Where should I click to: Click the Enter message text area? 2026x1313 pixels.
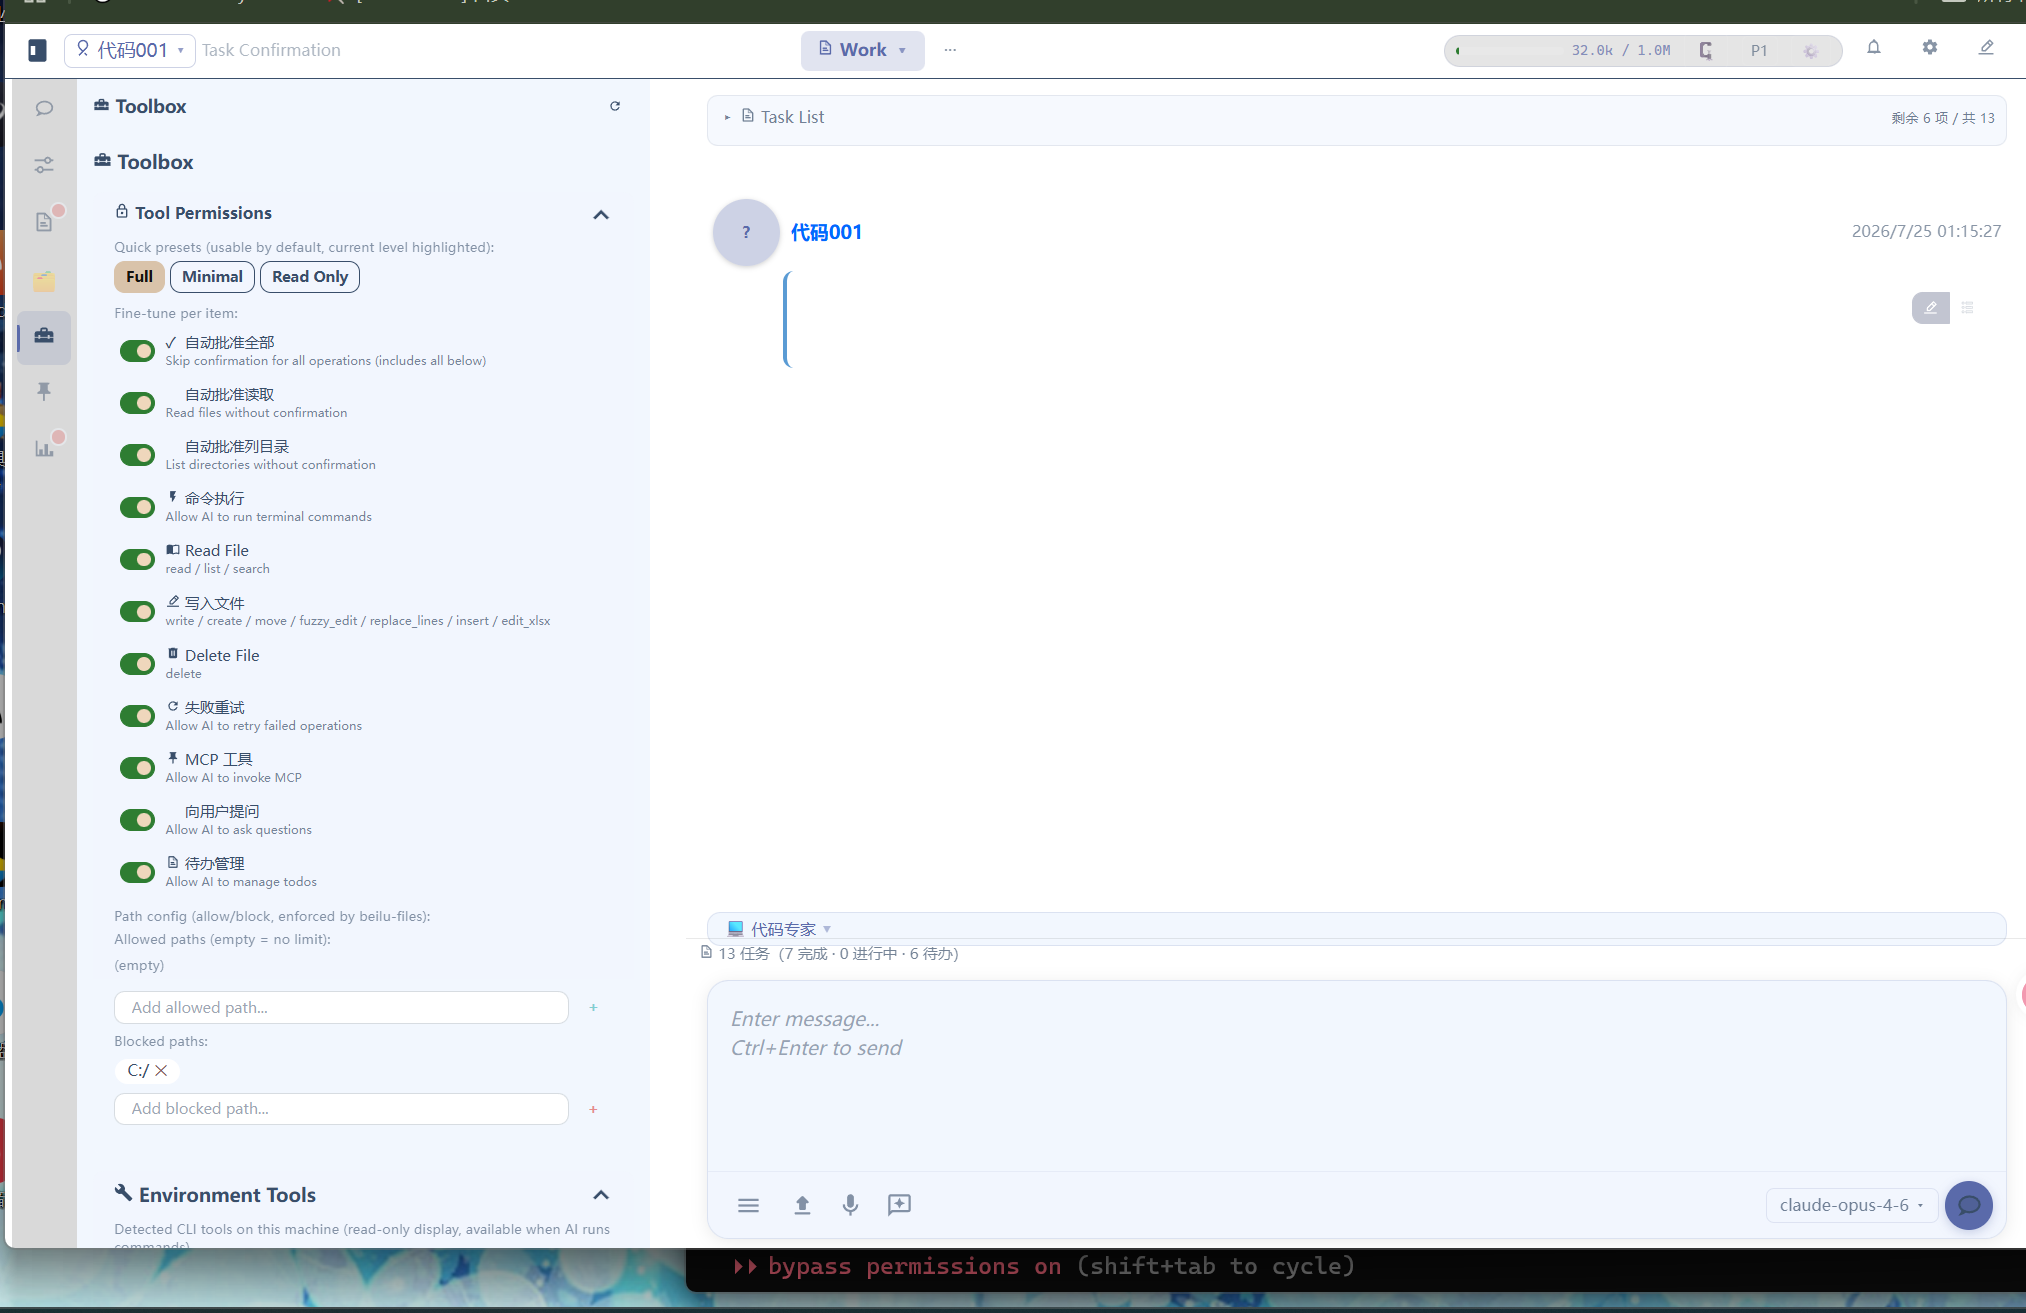[1356, 1075]
